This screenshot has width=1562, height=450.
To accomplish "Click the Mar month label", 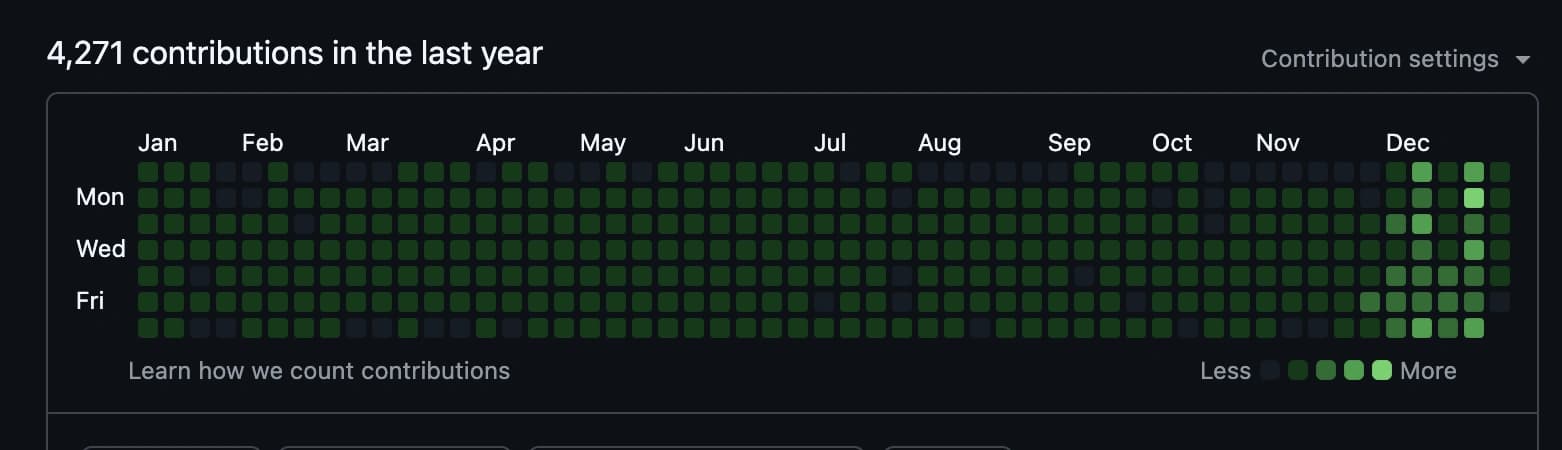I will tap(367, 143).
